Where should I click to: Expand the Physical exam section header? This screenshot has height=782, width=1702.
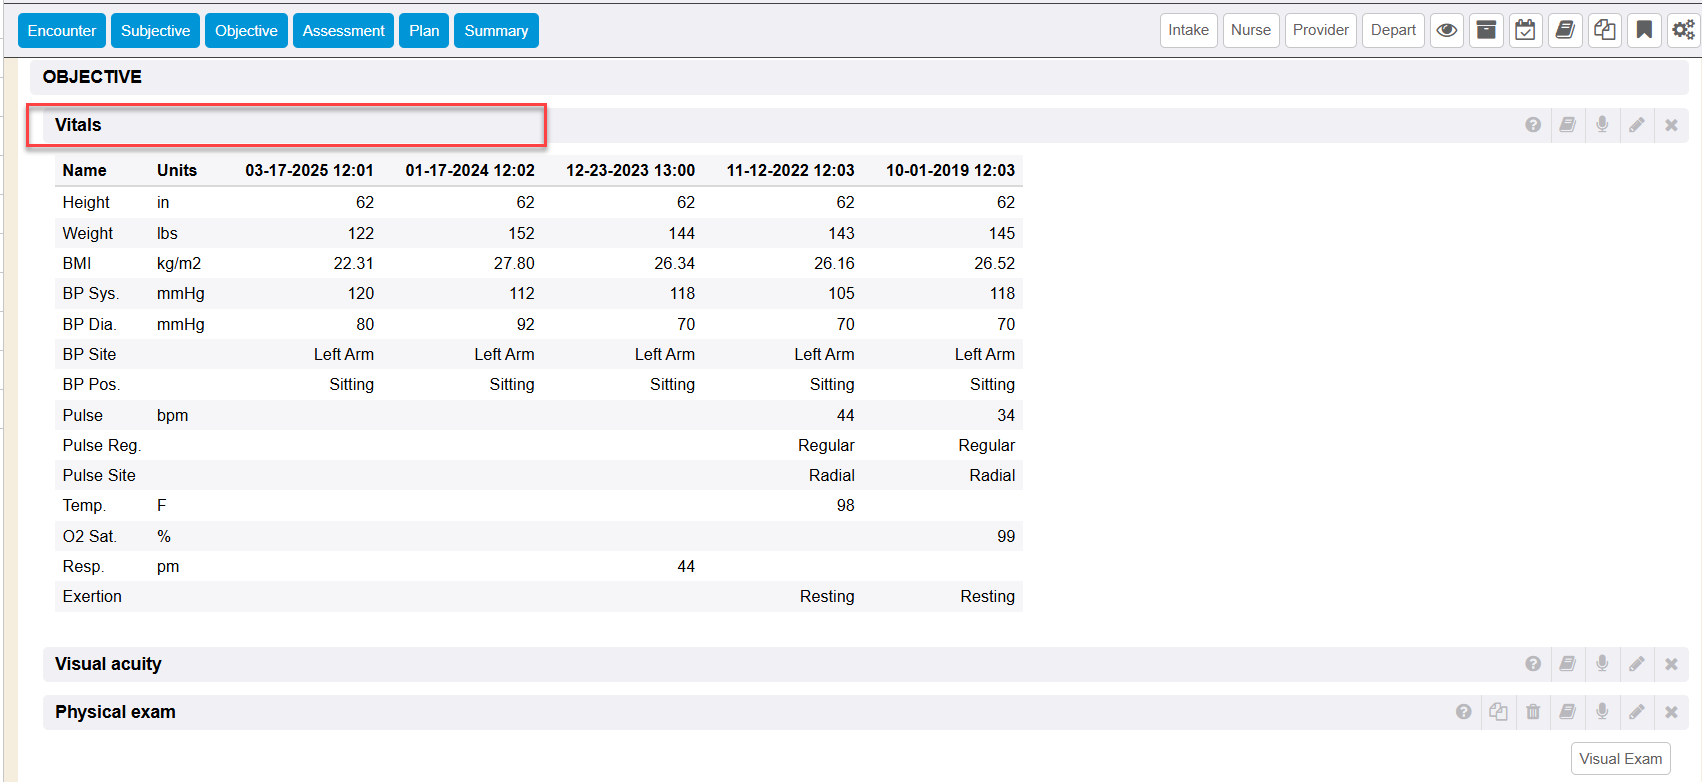point(115,712)
